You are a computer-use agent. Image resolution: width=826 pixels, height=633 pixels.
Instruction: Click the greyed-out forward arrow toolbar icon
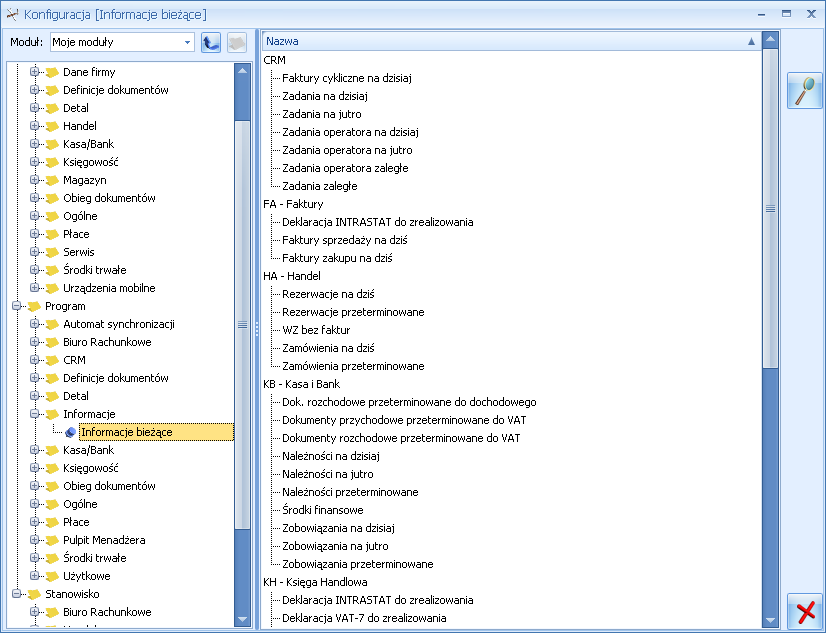coord(237,43)
